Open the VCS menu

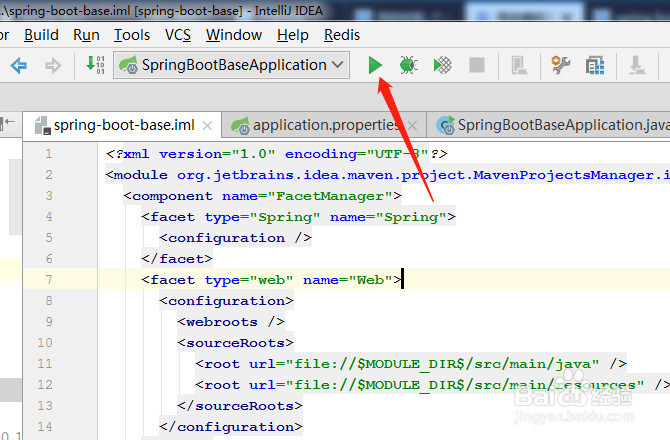[178, 35]
